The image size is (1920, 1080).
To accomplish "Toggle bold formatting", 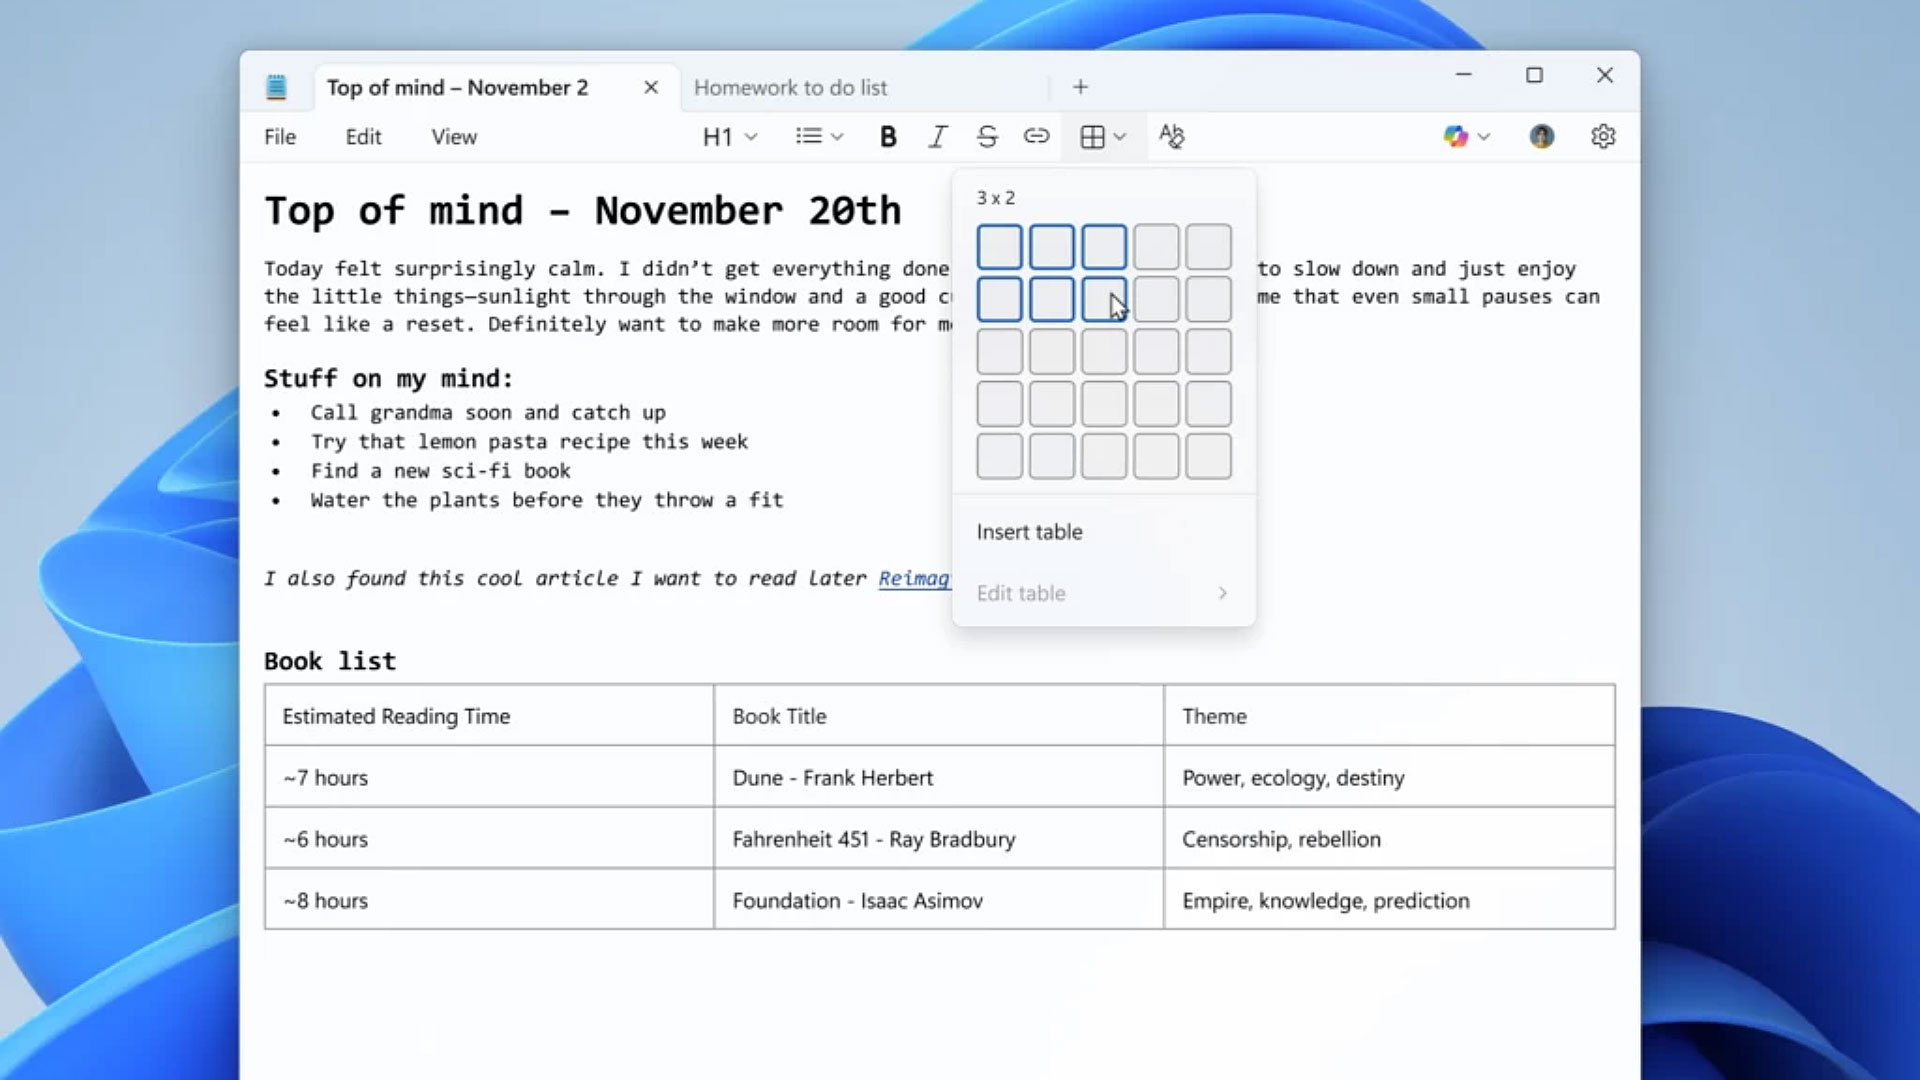I will tap(887, 137).
